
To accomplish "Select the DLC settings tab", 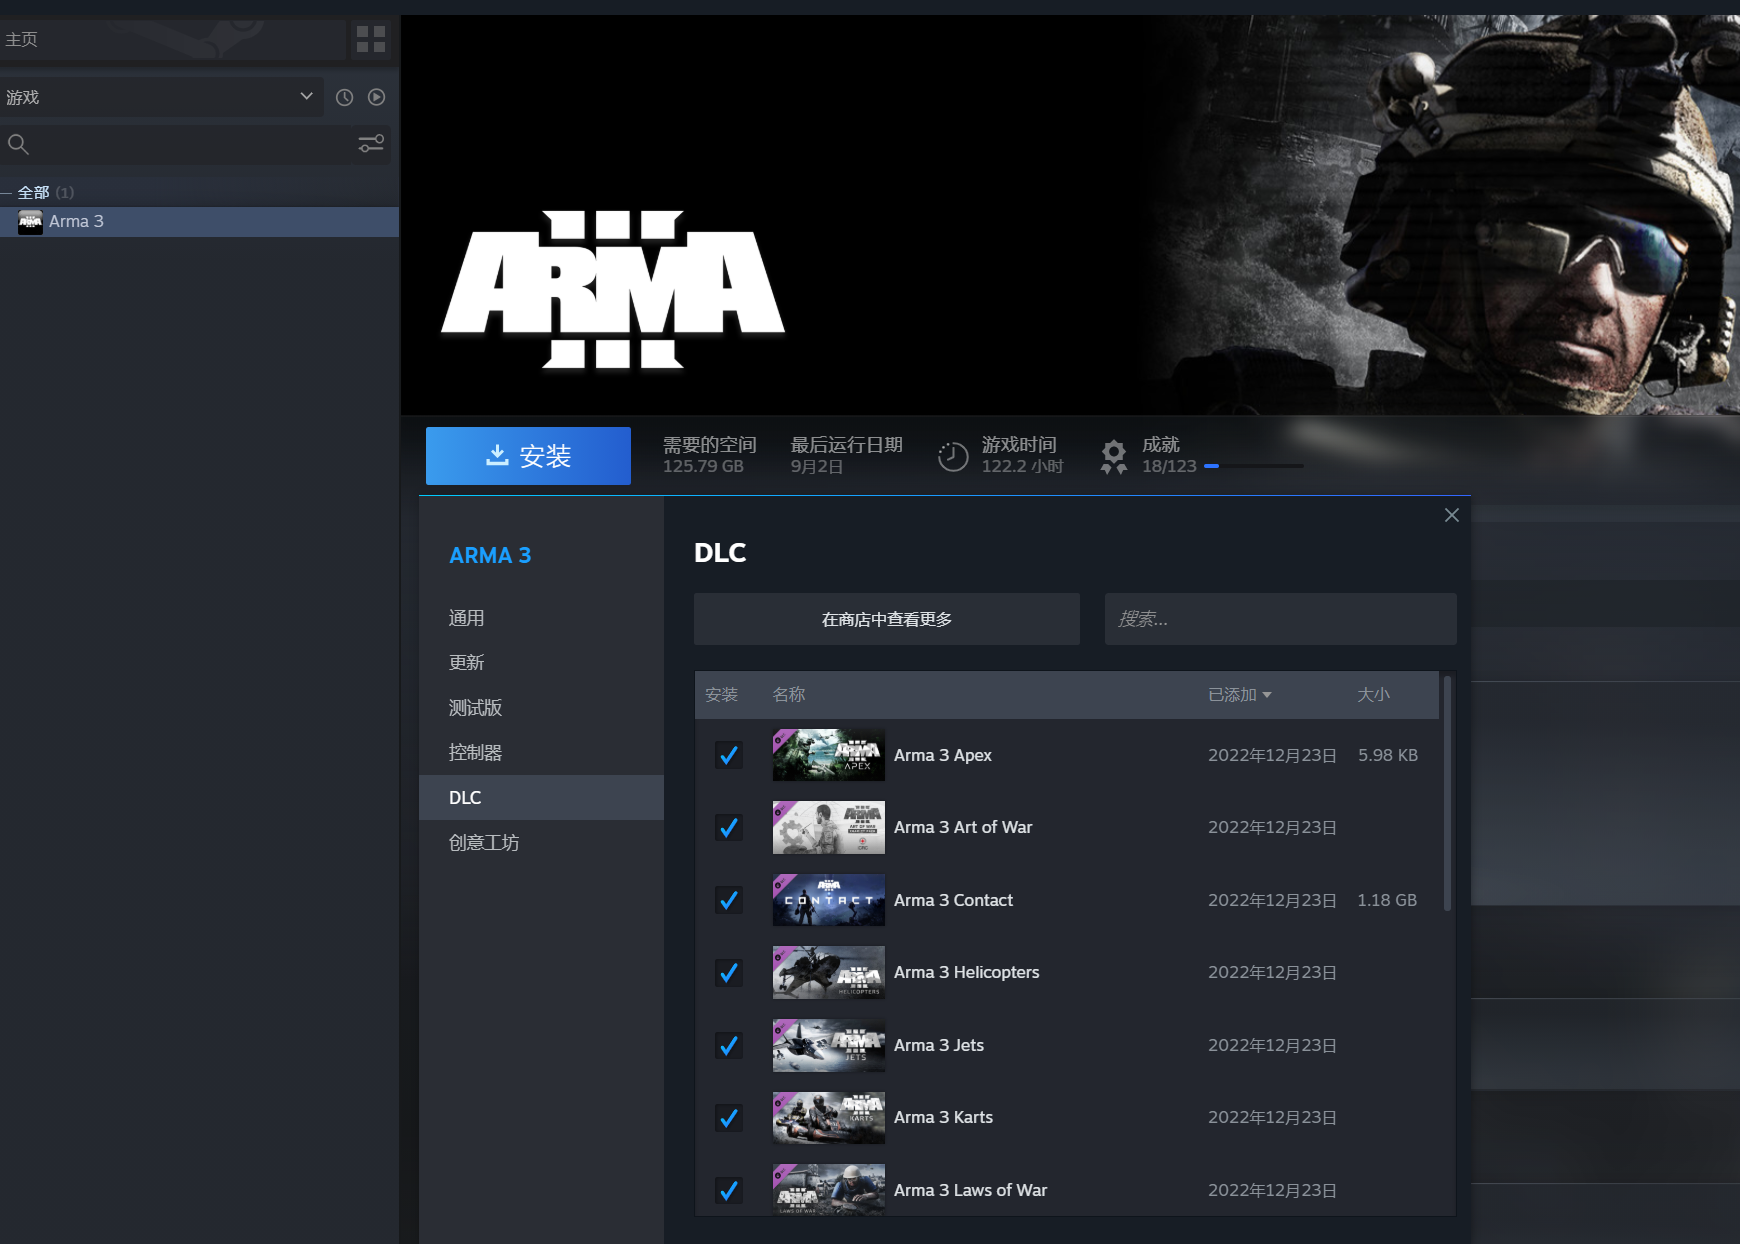I will point(541,797).
